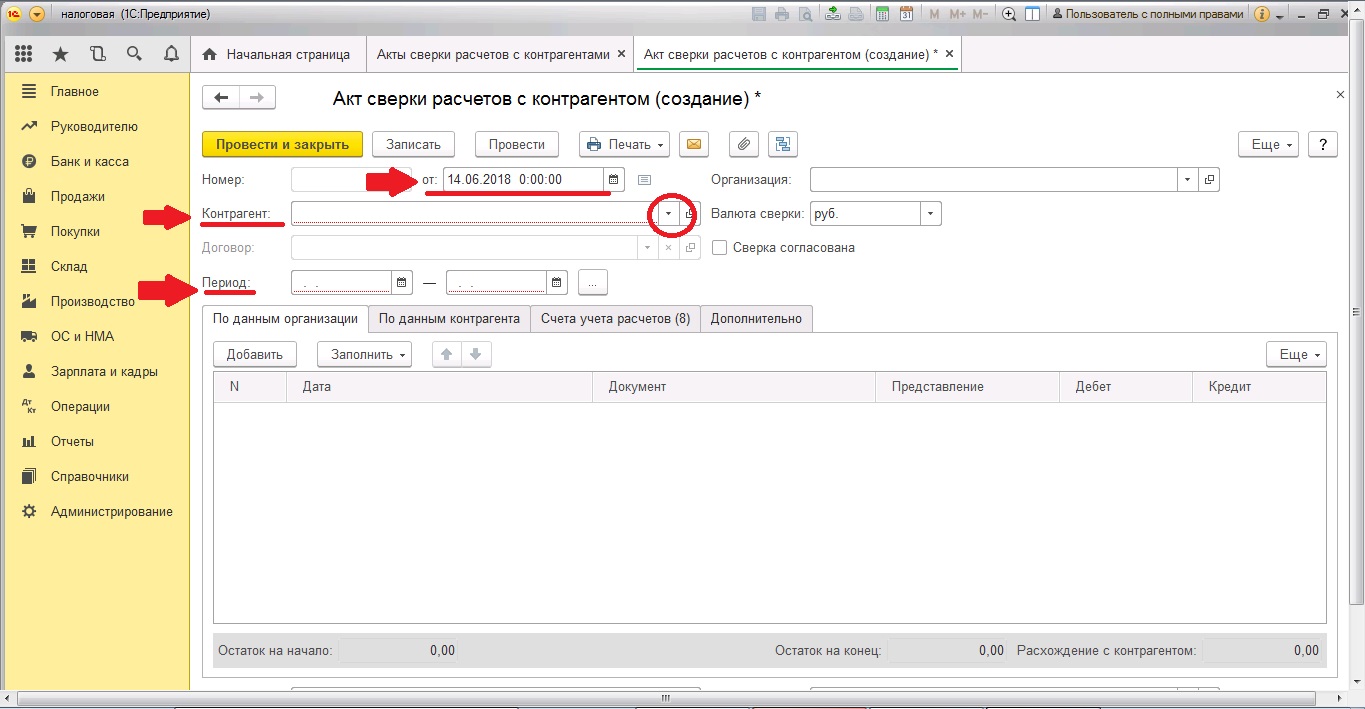Click the history icon in top panel
The image size is (1365, 709).
[x=98, y=54]
